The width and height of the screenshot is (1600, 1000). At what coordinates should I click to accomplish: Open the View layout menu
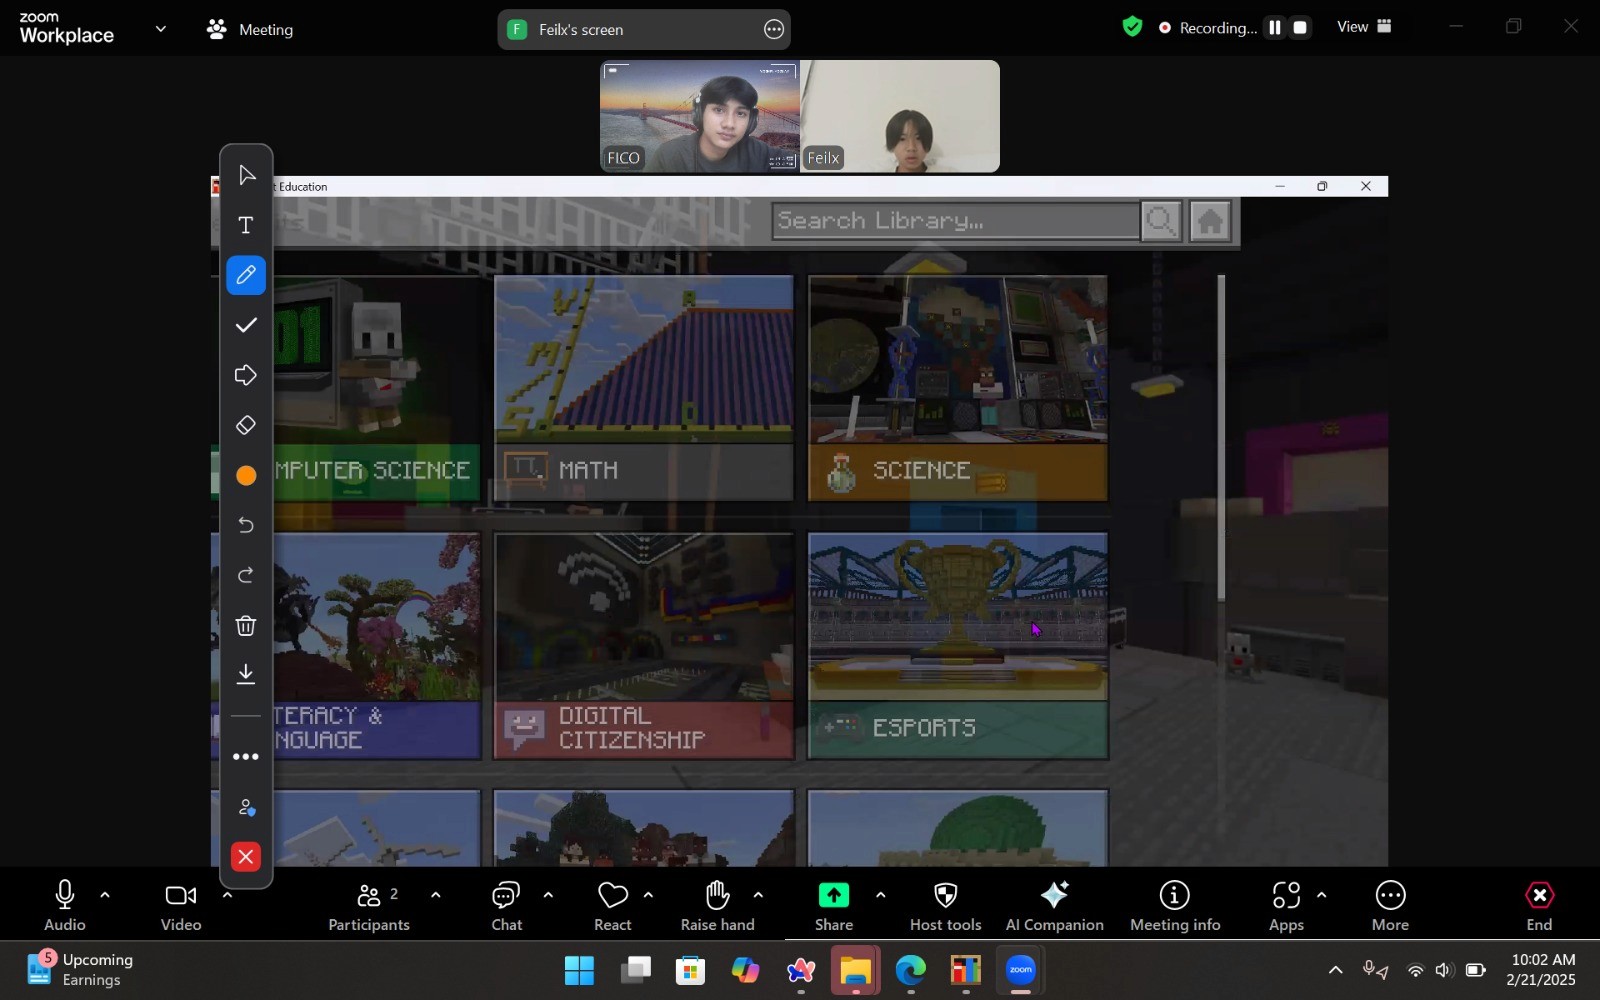click(x=1365, y=27)
